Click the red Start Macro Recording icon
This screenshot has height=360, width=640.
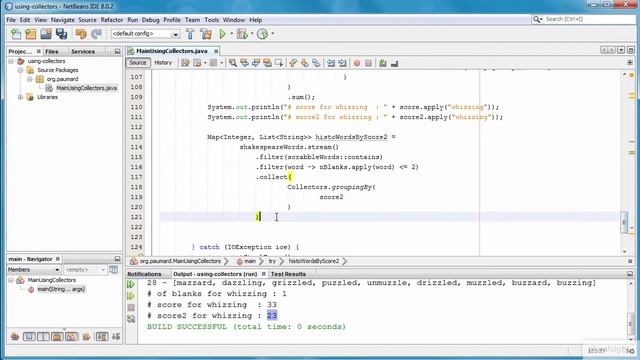pyautogui.click(x=357, y=63)
